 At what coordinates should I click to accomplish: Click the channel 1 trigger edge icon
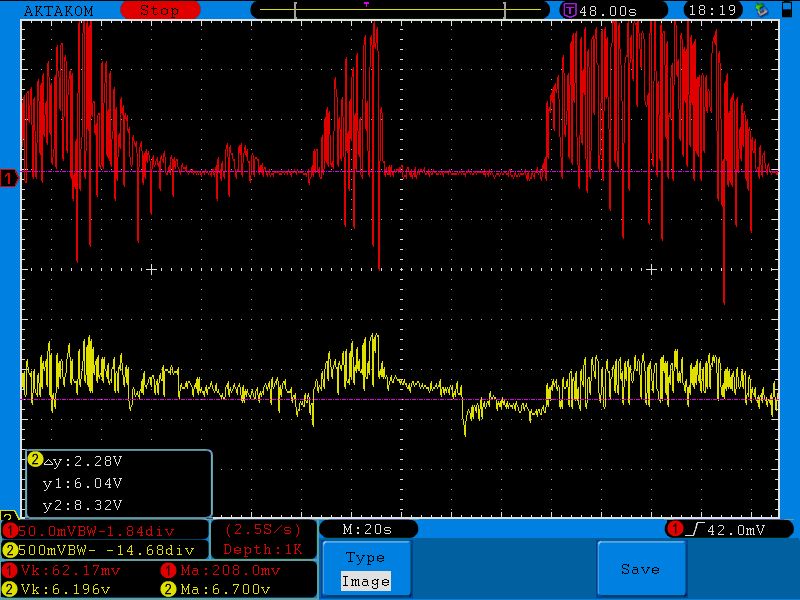693,529
